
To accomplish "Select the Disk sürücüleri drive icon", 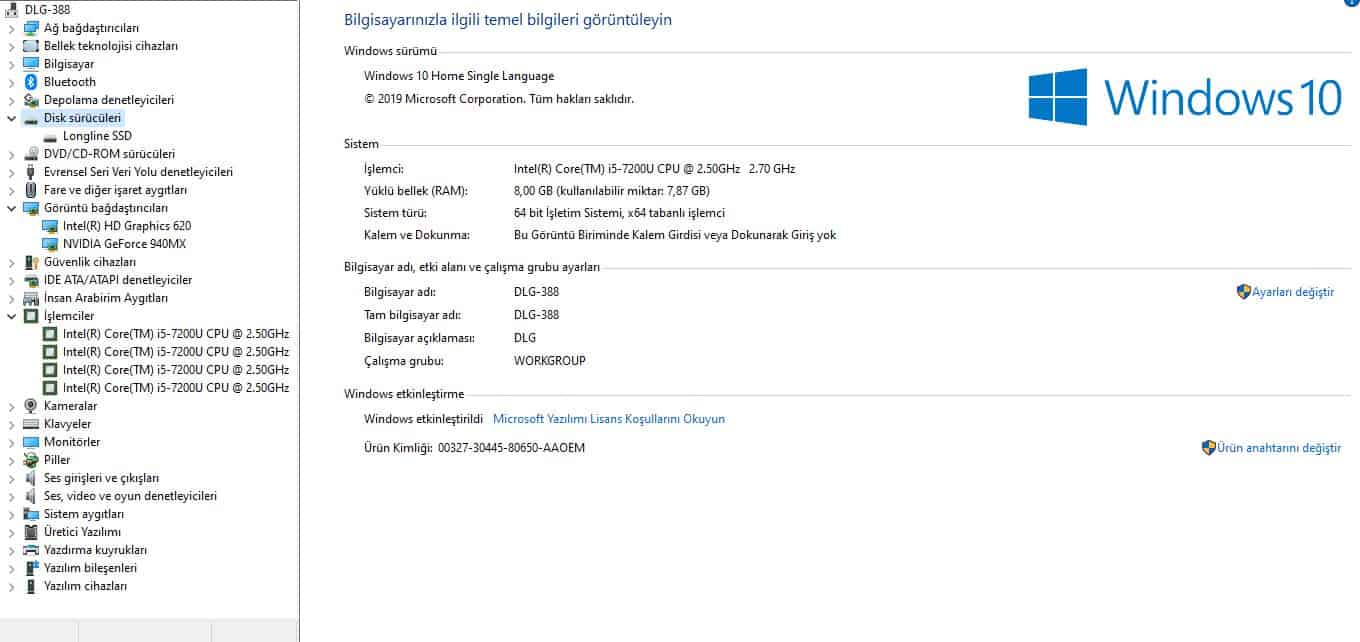I will [31, 118].
